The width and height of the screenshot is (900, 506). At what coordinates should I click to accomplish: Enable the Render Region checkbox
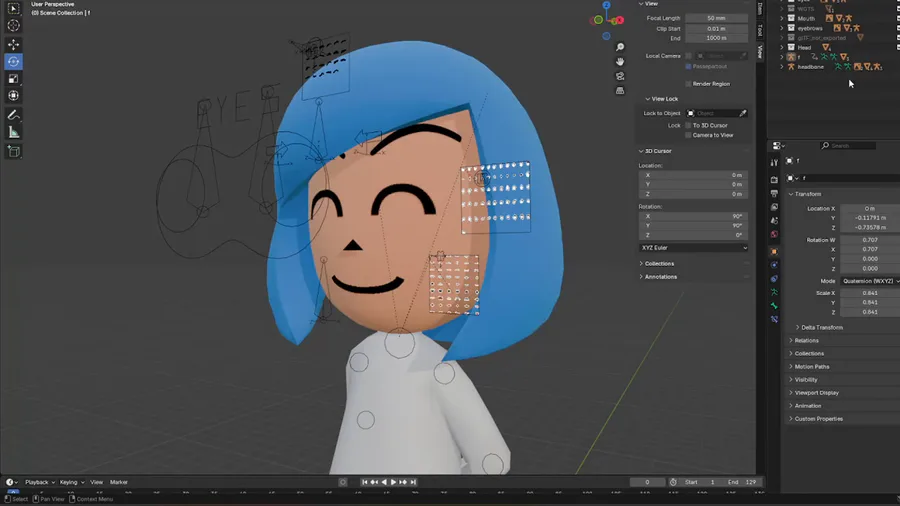688,84
